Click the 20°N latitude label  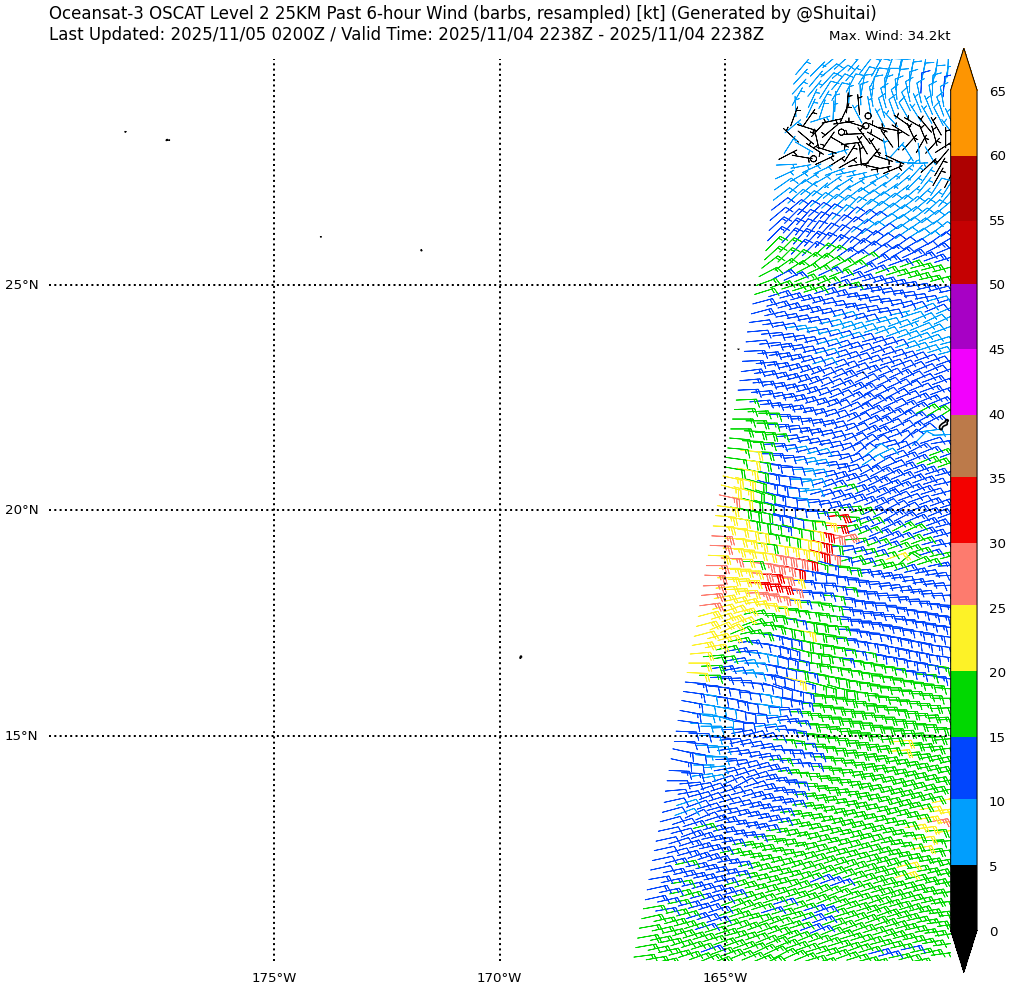[x=22, y=510]
